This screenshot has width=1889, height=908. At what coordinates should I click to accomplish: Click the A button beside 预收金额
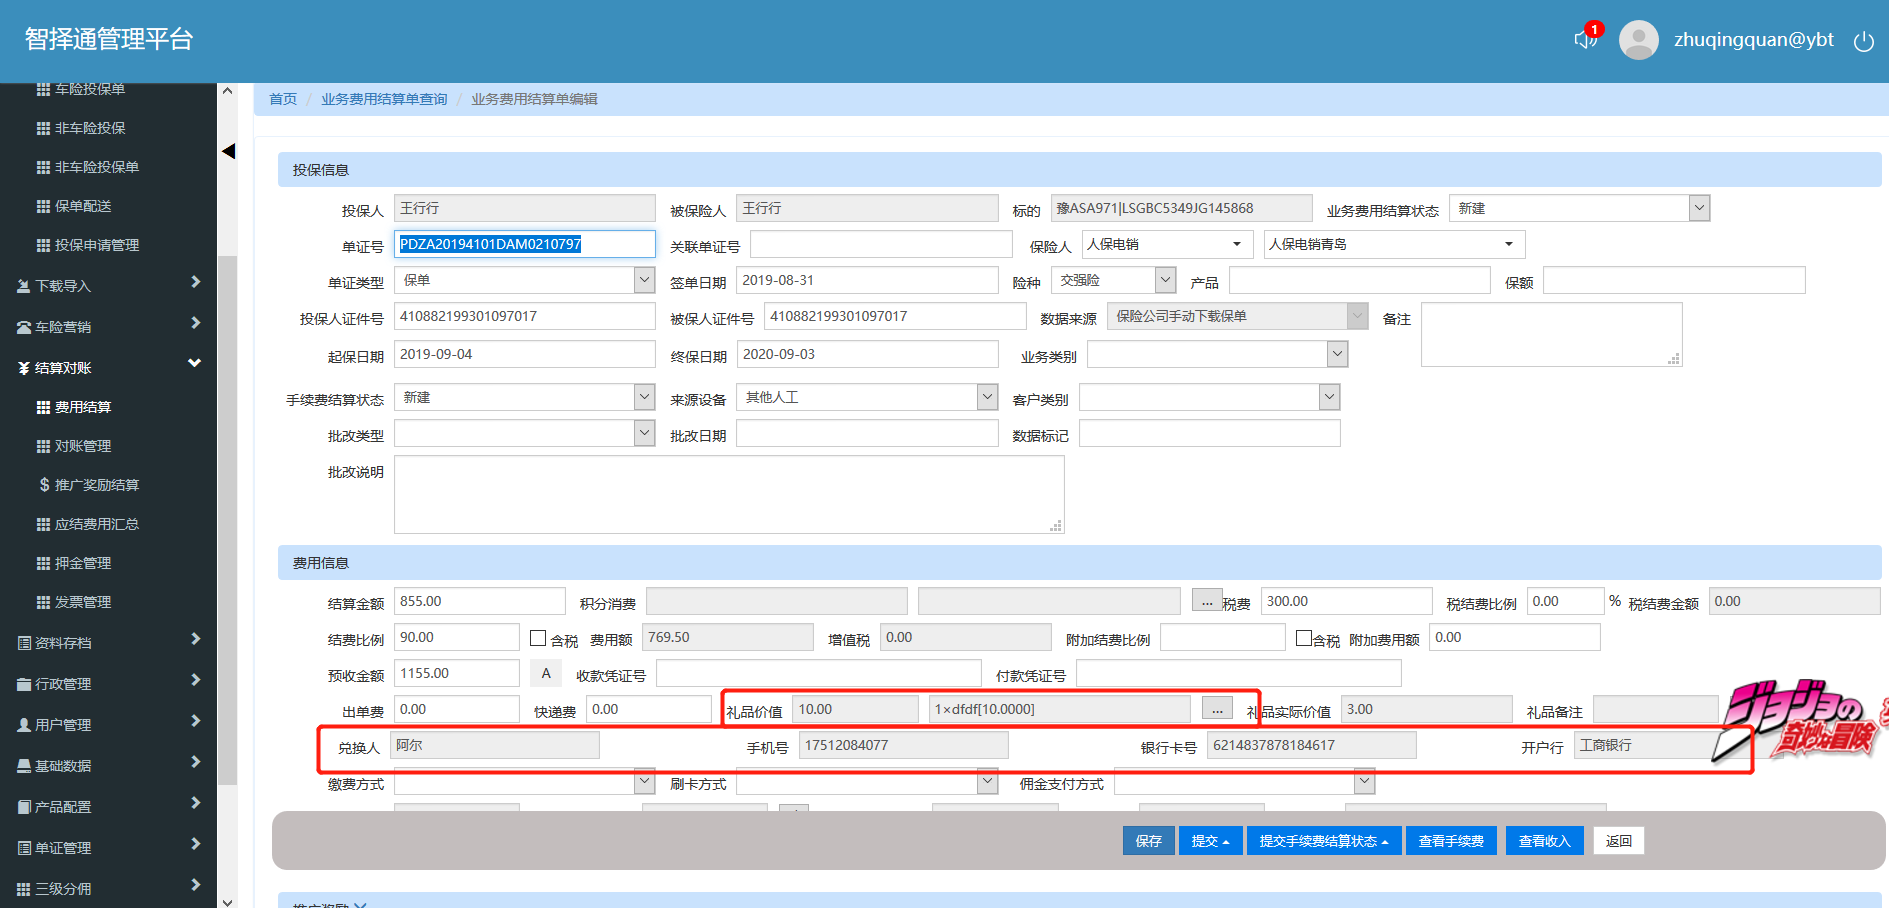(545, 673)
